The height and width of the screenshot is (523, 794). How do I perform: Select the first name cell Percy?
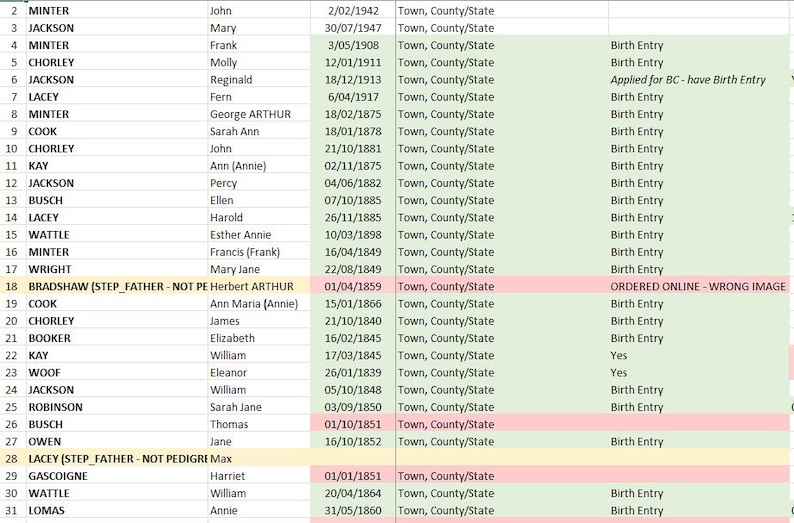tap(259, 183)
